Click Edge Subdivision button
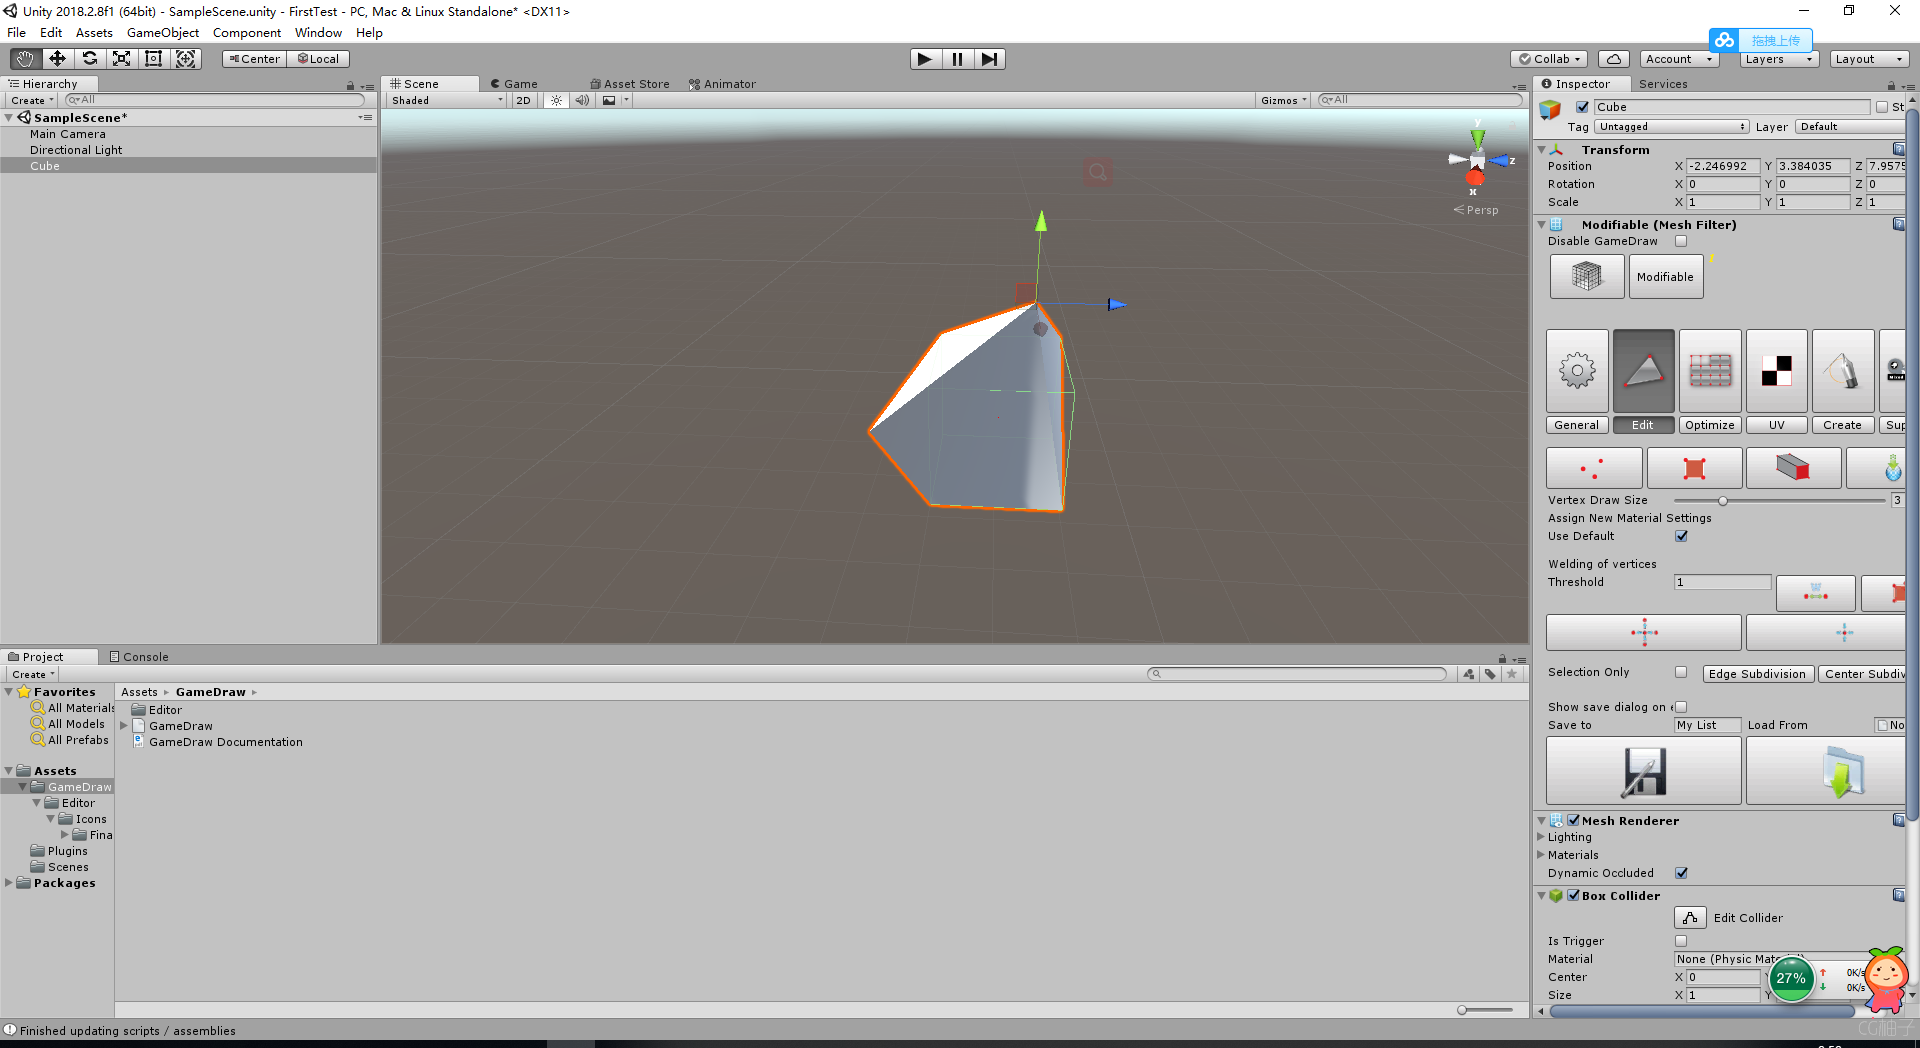Image resolution: width=1920 pixels, height=1048 pixels. click(x=1757, y=674)
